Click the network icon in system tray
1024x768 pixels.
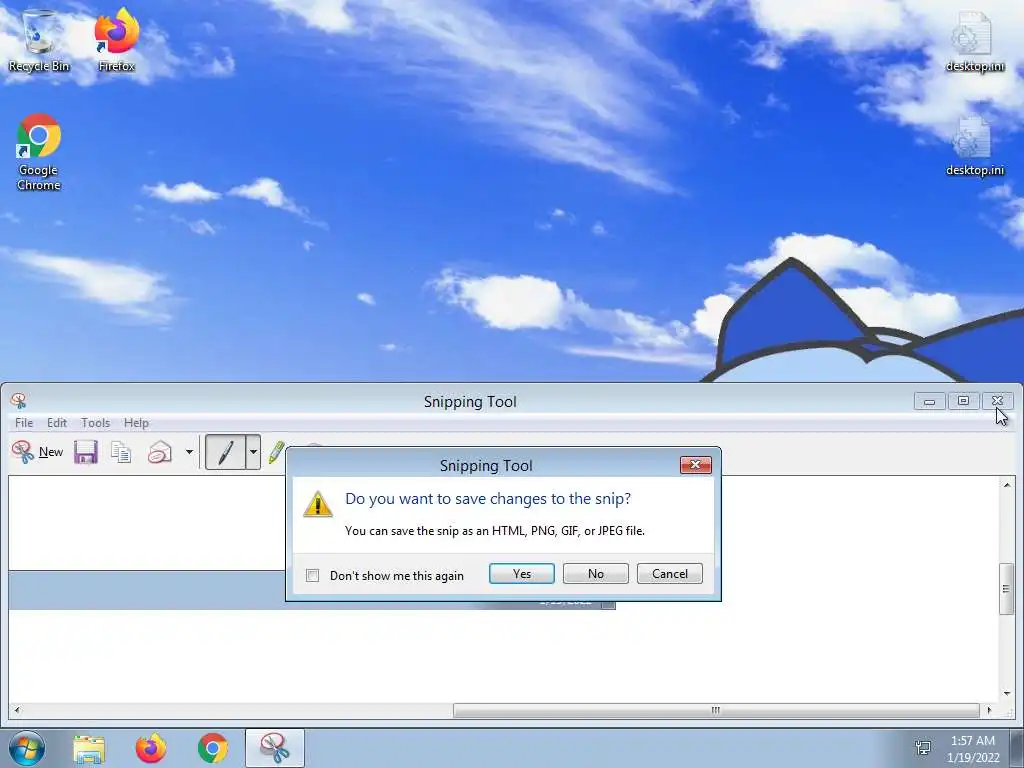(x=923, y=748)
